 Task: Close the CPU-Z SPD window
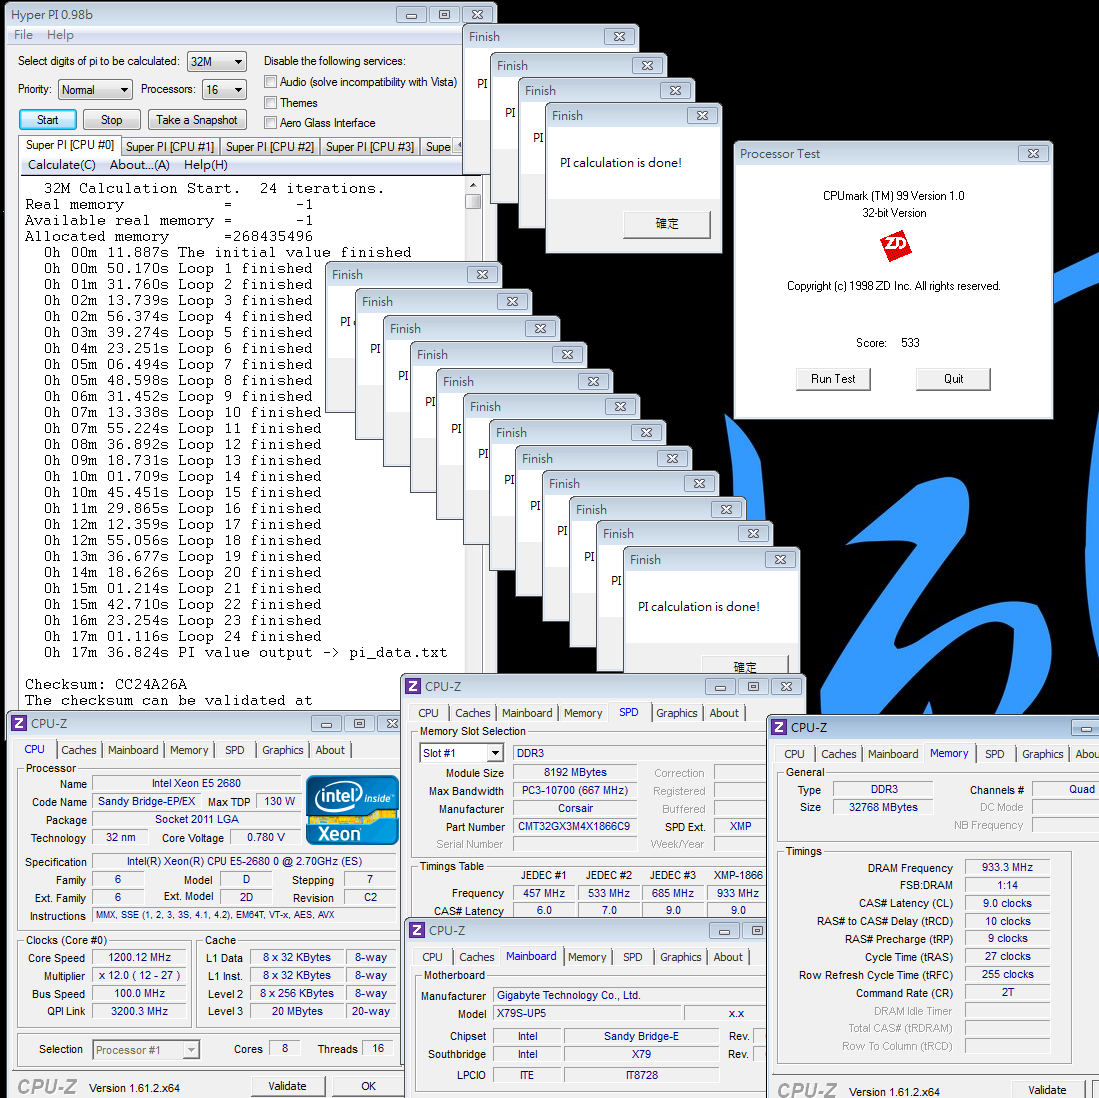tap(786, 687)
